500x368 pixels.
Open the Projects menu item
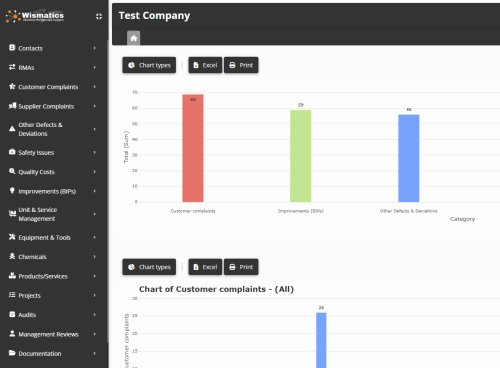pyautogui.click(x=53, y=295)
